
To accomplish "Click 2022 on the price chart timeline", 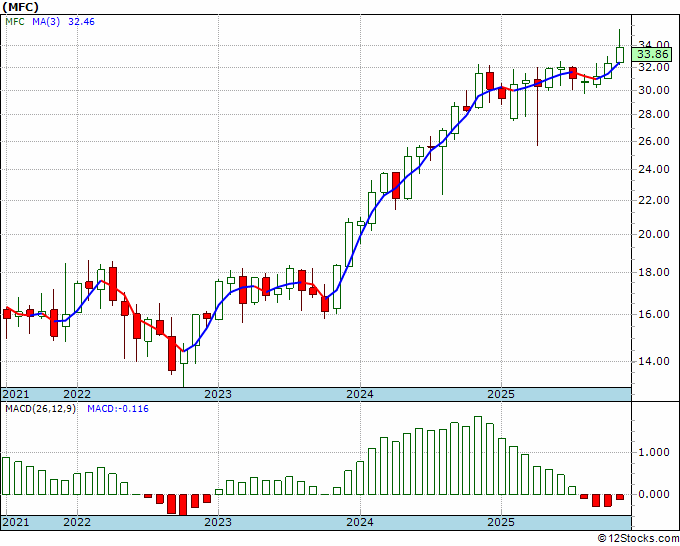I will (77, 394).
